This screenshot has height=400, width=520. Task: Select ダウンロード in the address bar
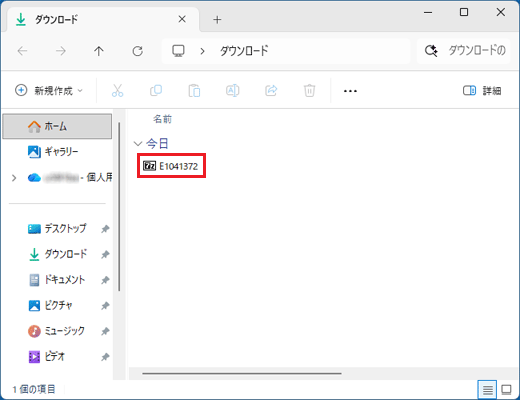pos(244,51)
